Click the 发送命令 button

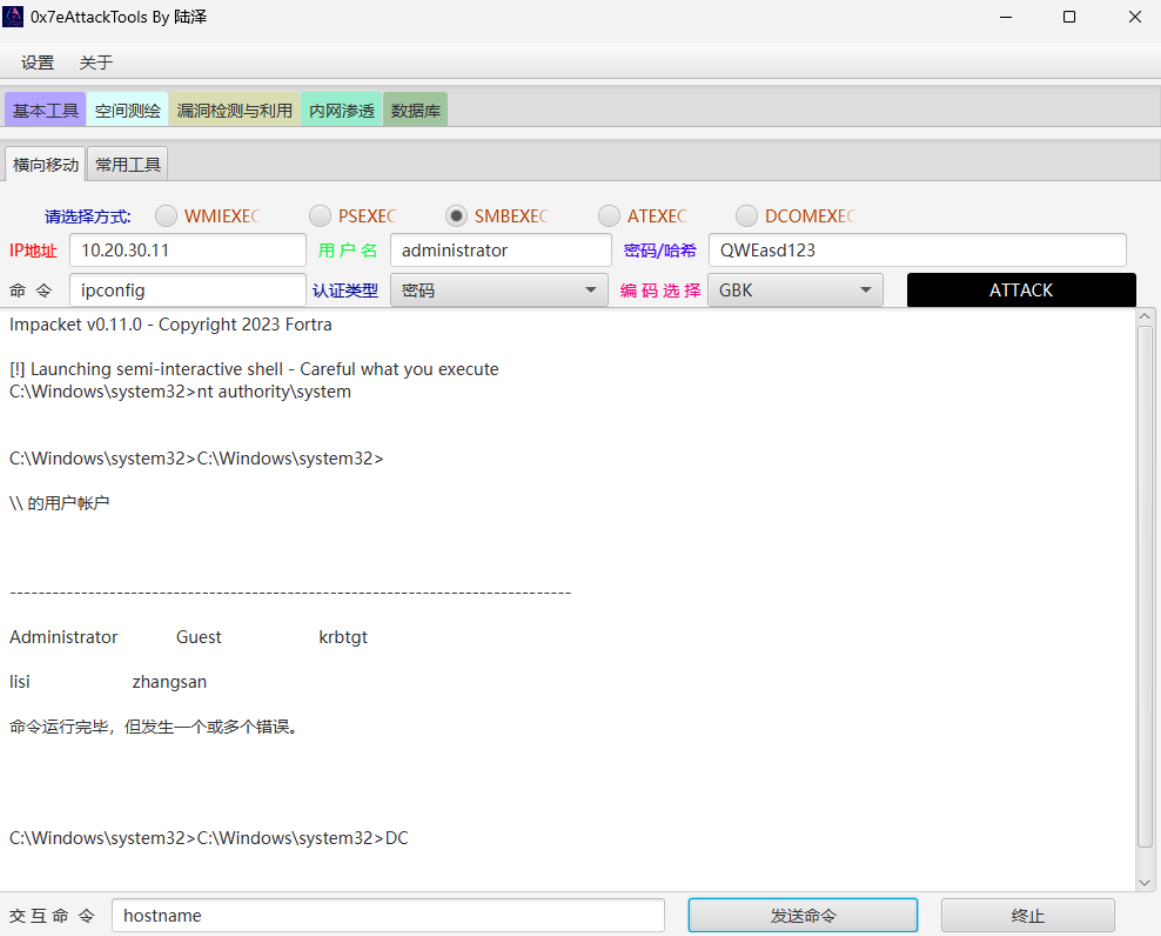tap(802, 915)
